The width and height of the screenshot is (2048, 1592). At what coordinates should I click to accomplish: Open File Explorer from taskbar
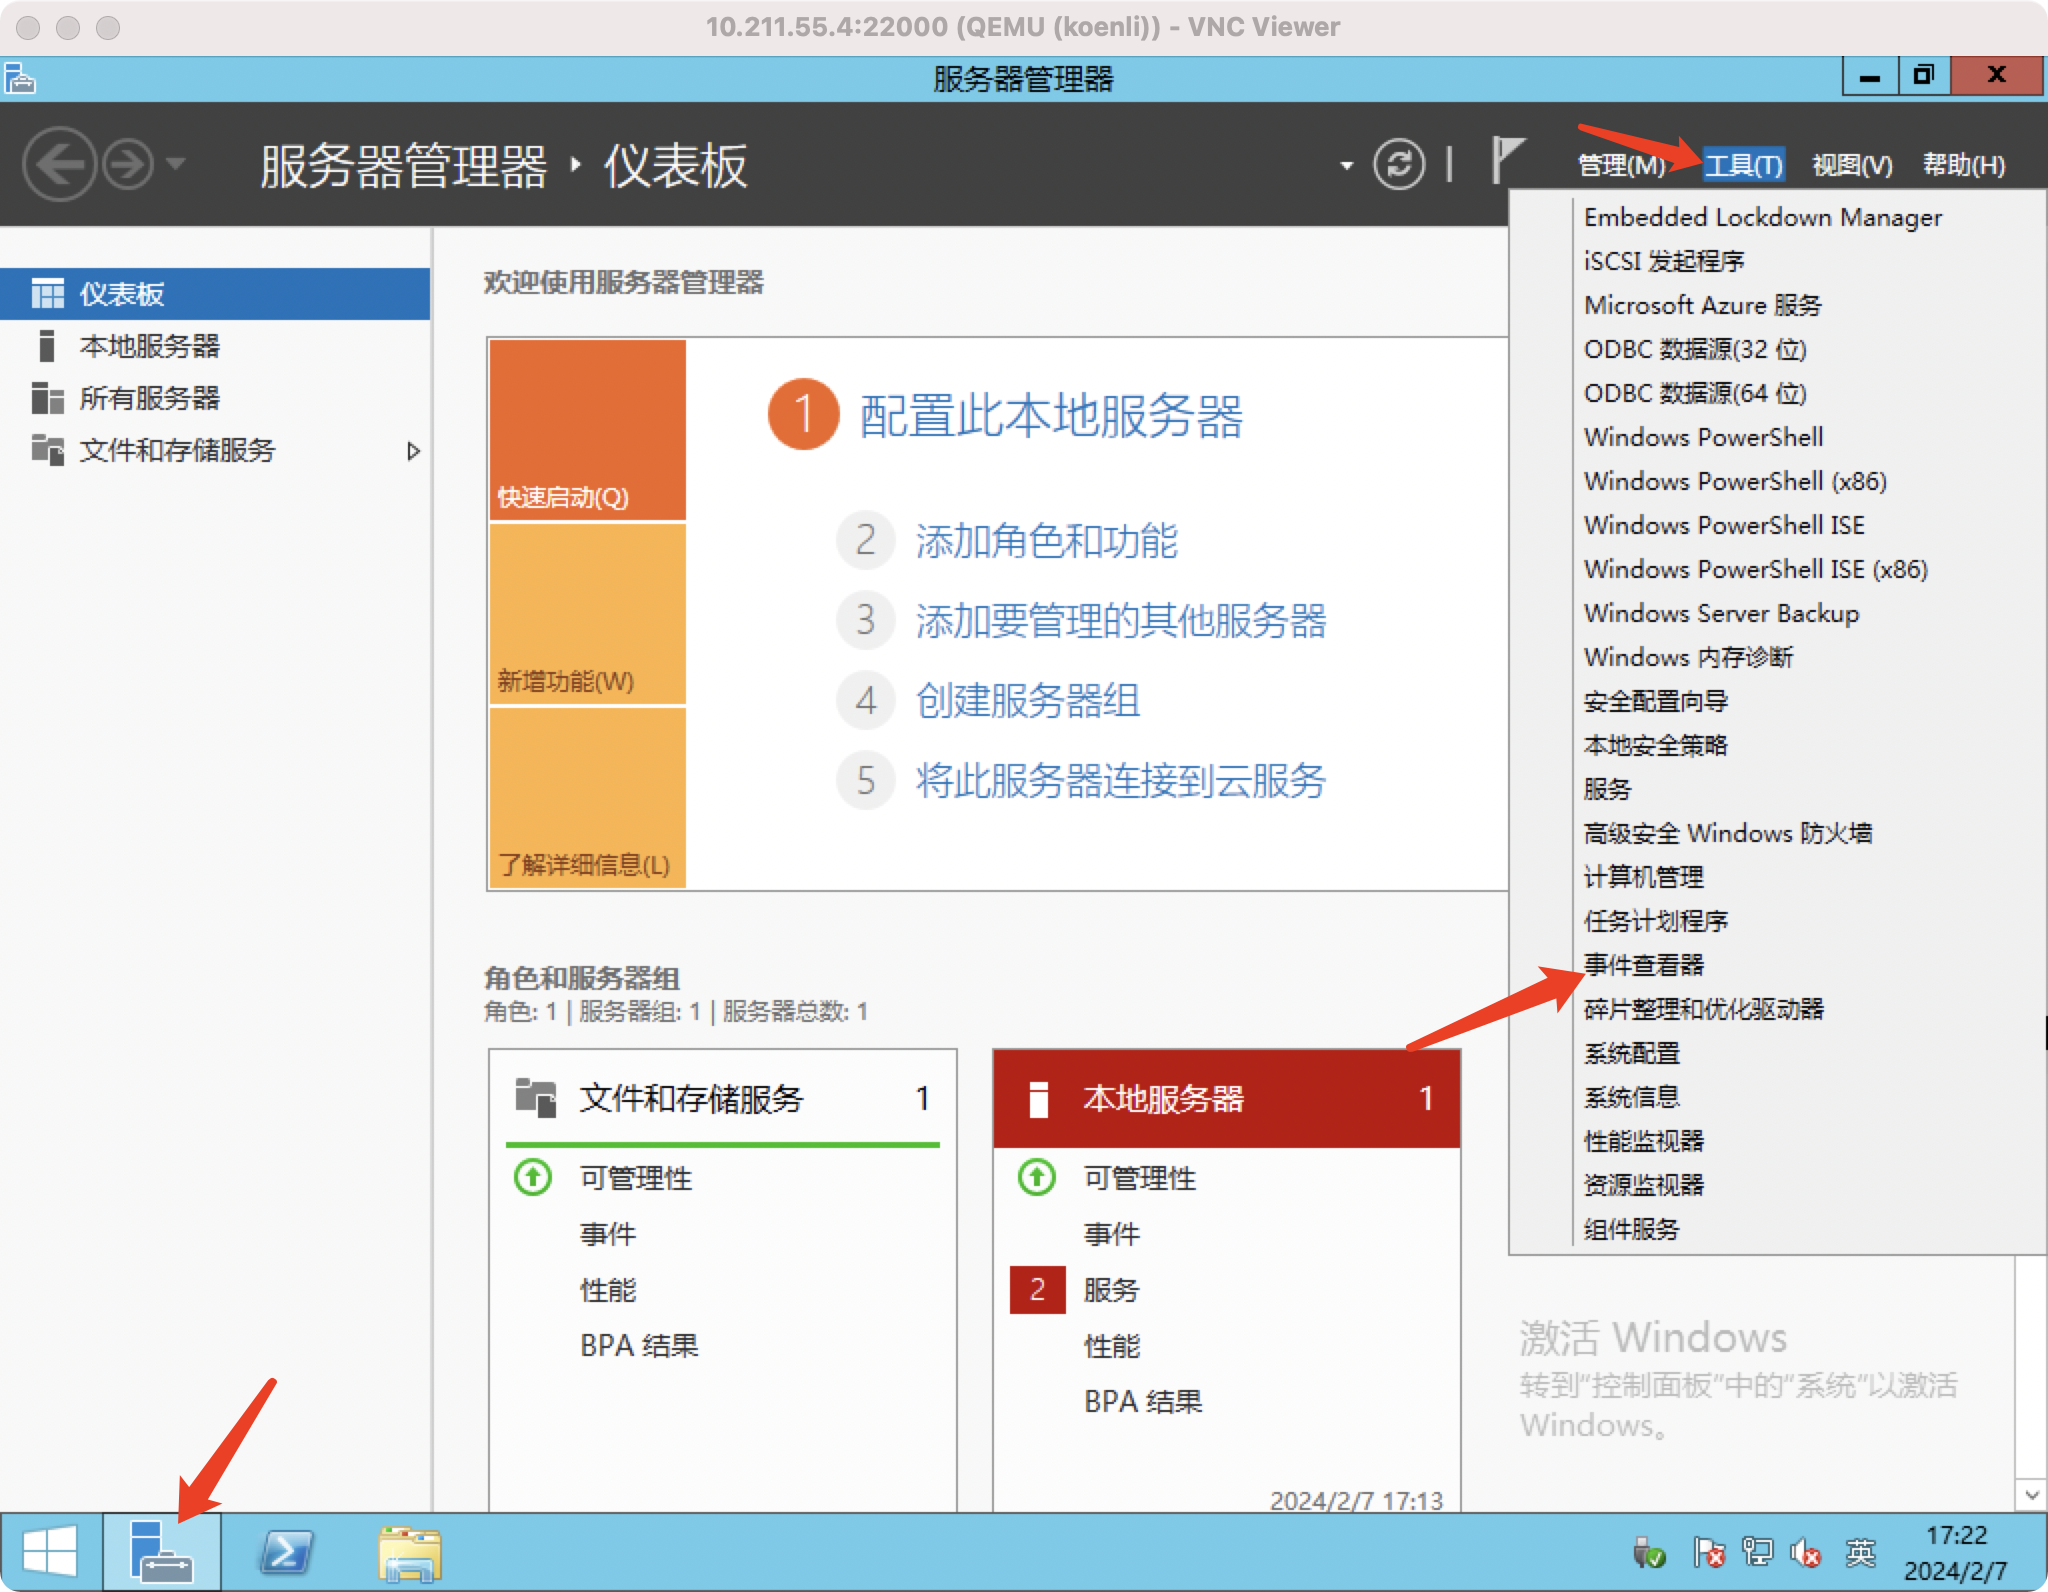click(x=409, y=1553)
